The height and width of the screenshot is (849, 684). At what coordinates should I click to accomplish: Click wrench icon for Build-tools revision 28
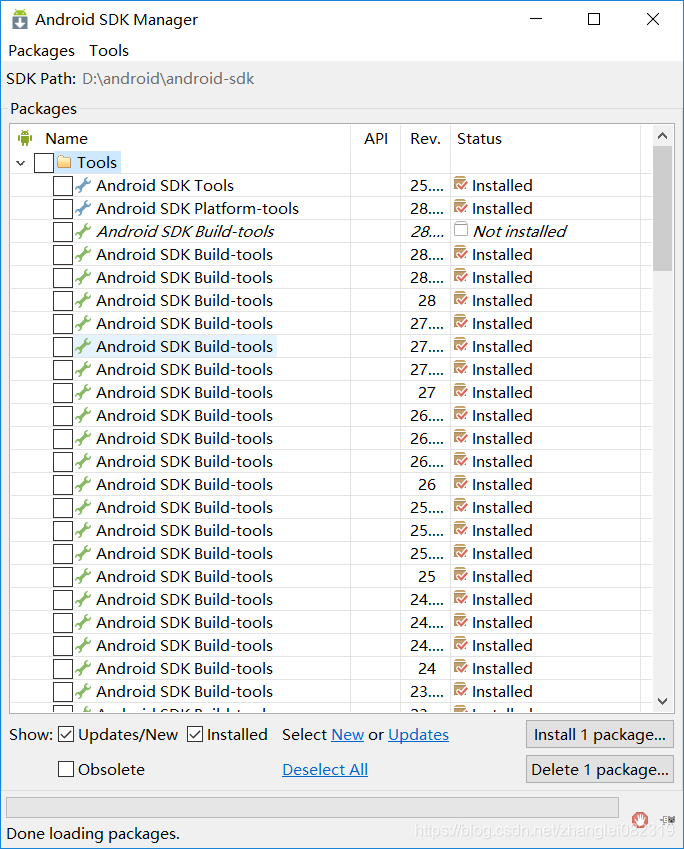tap(83, 300)
